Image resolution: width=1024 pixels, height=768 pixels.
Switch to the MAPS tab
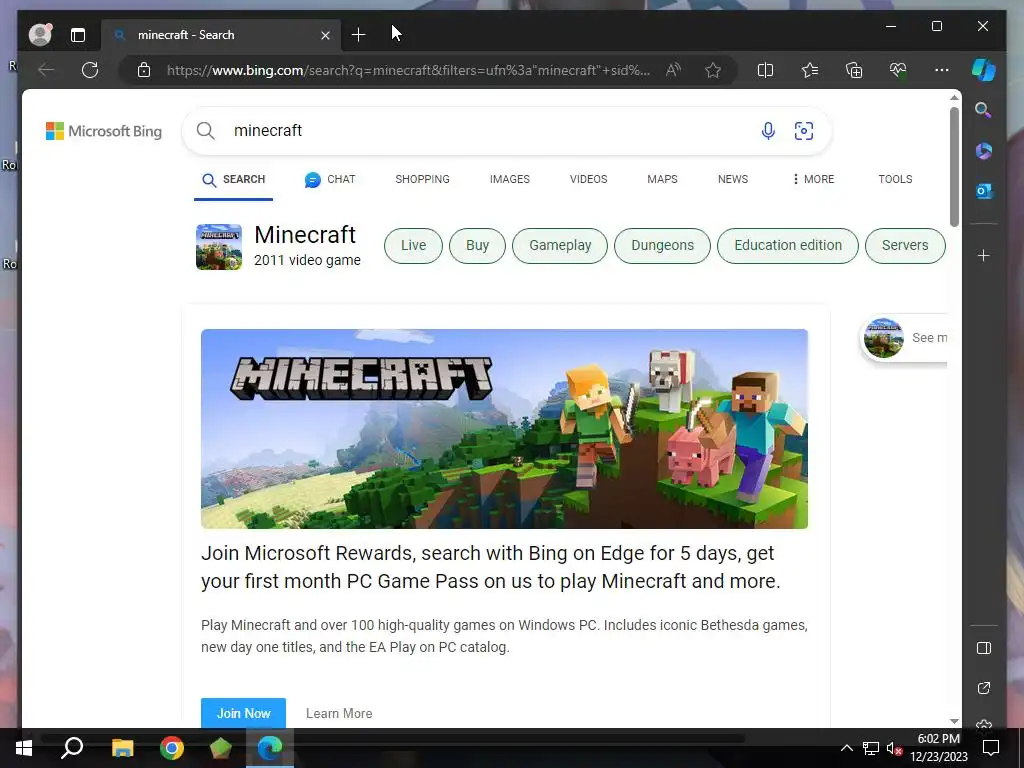pyautogui.click(x=662, y=180)
